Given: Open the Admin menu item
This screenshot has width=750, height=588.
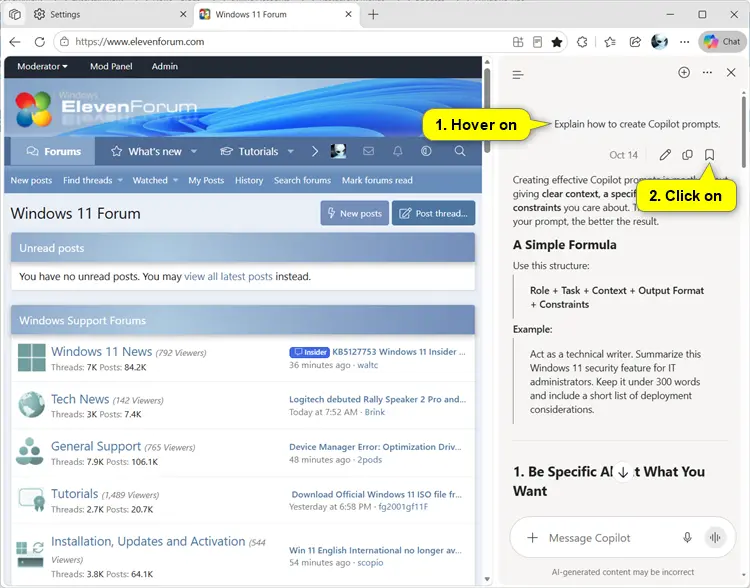Looking at the screenshot, I should [x=165, y=67].
